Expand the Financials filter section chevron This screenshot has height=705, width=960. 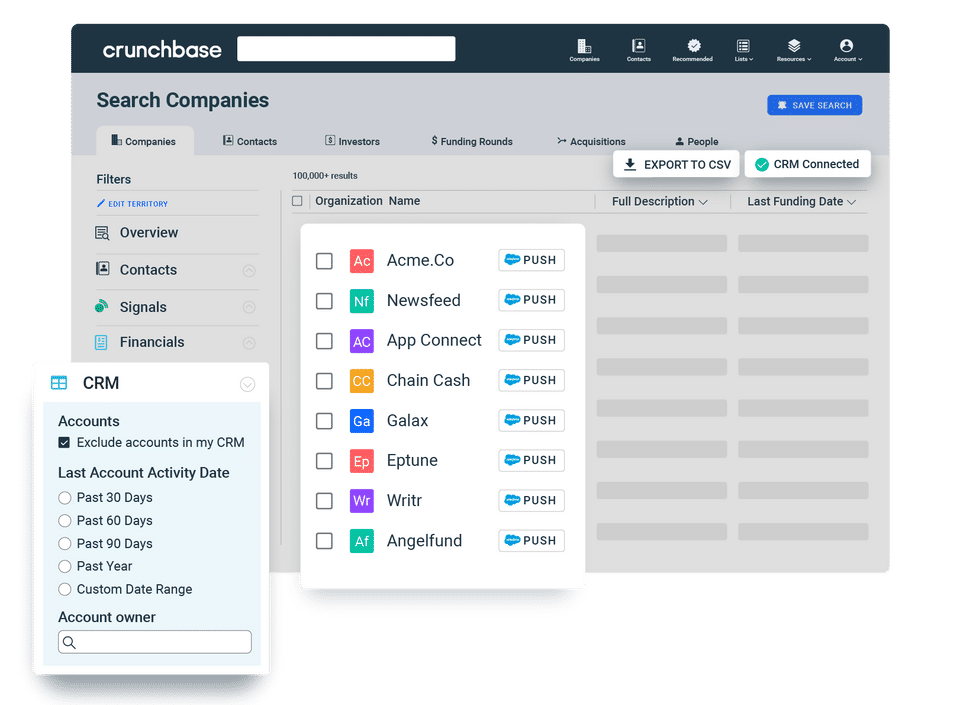[x=249, y=343]
